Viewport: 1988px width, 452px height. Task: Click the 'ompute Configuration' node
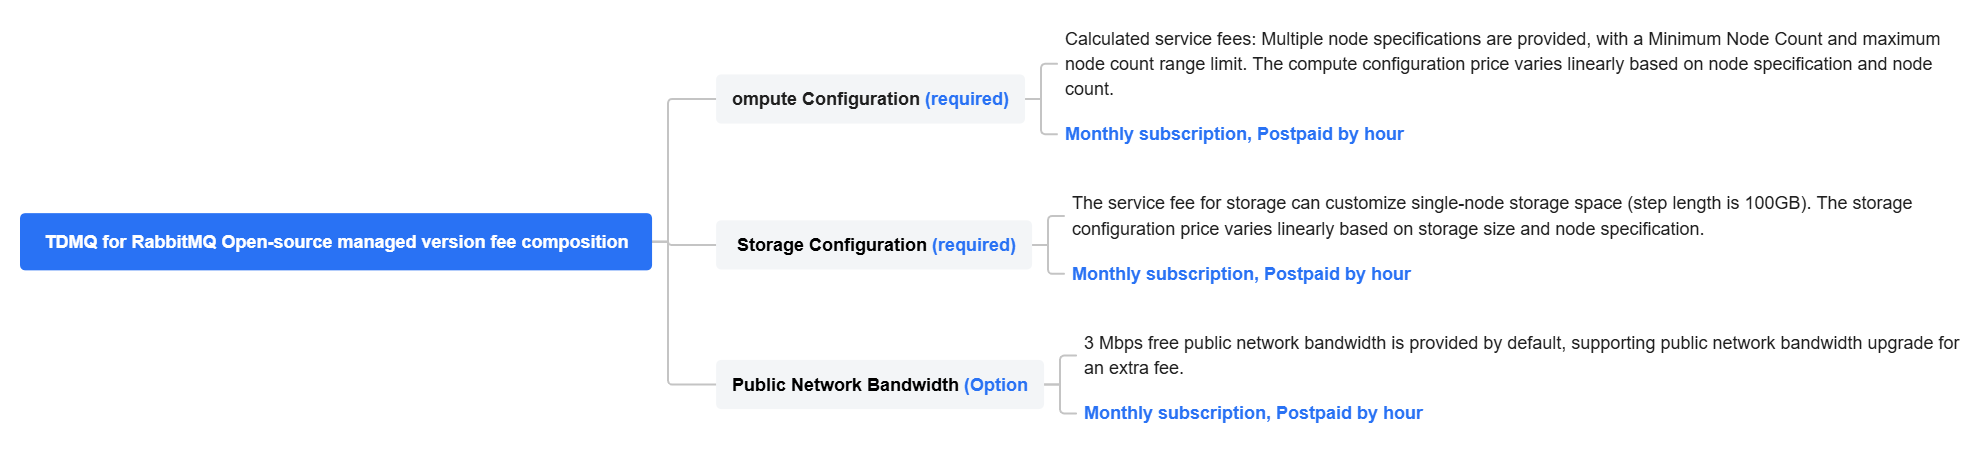pyautogui.click(x=825, y=99)
